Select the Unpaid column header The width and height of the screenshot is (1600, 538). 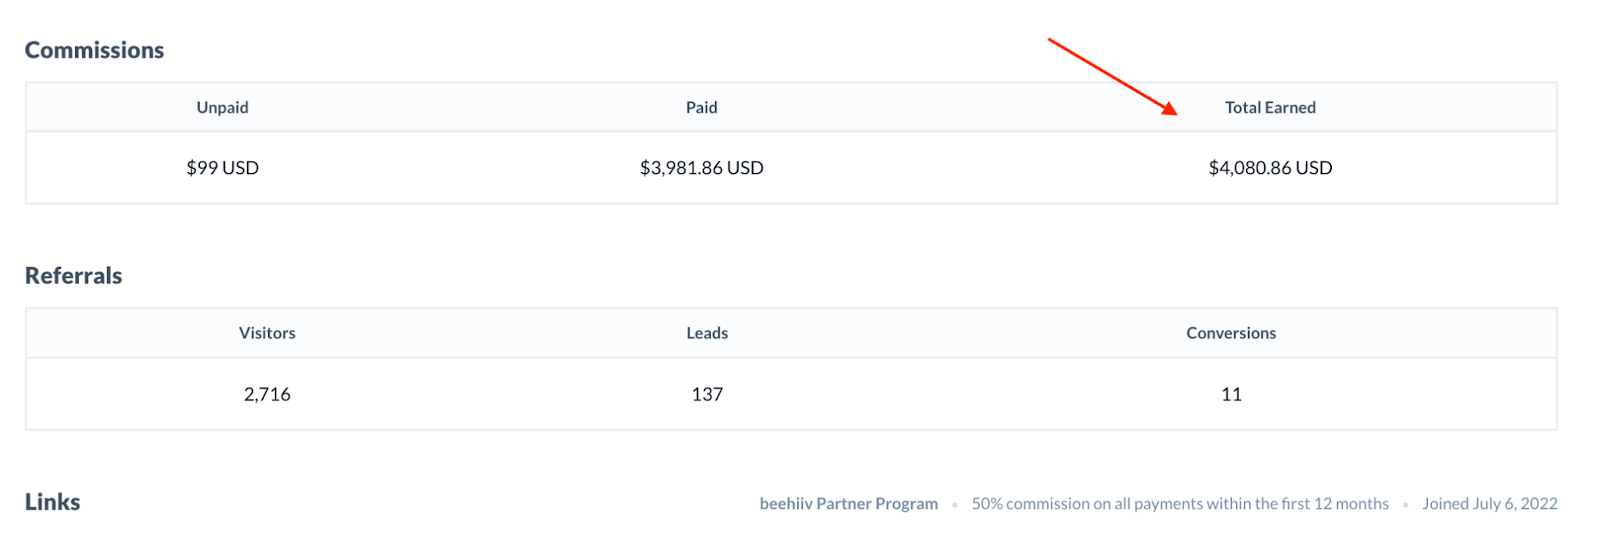[222, 107]
